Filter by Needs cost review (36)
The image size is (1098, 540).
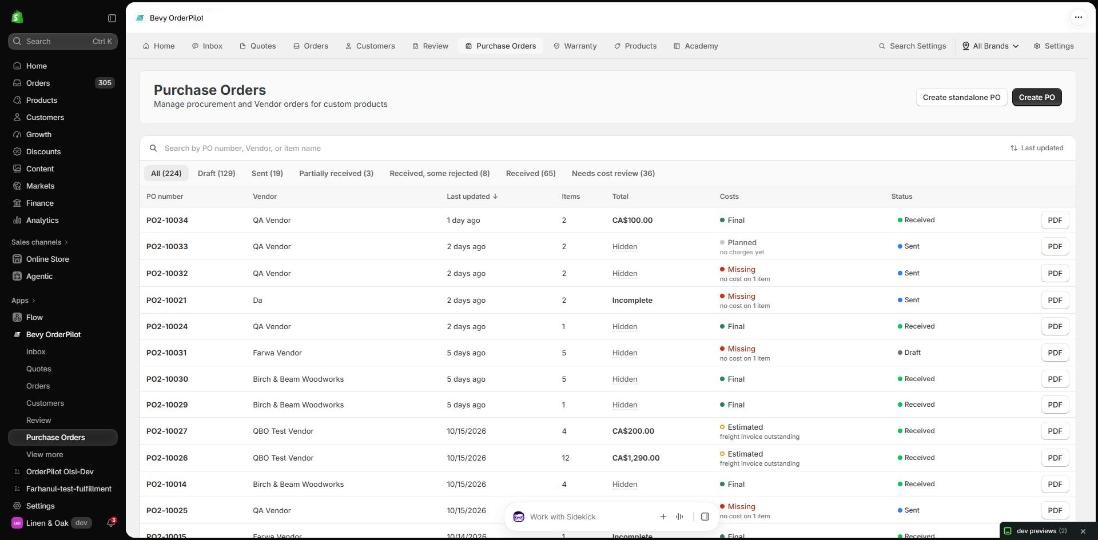click(613, 174)
